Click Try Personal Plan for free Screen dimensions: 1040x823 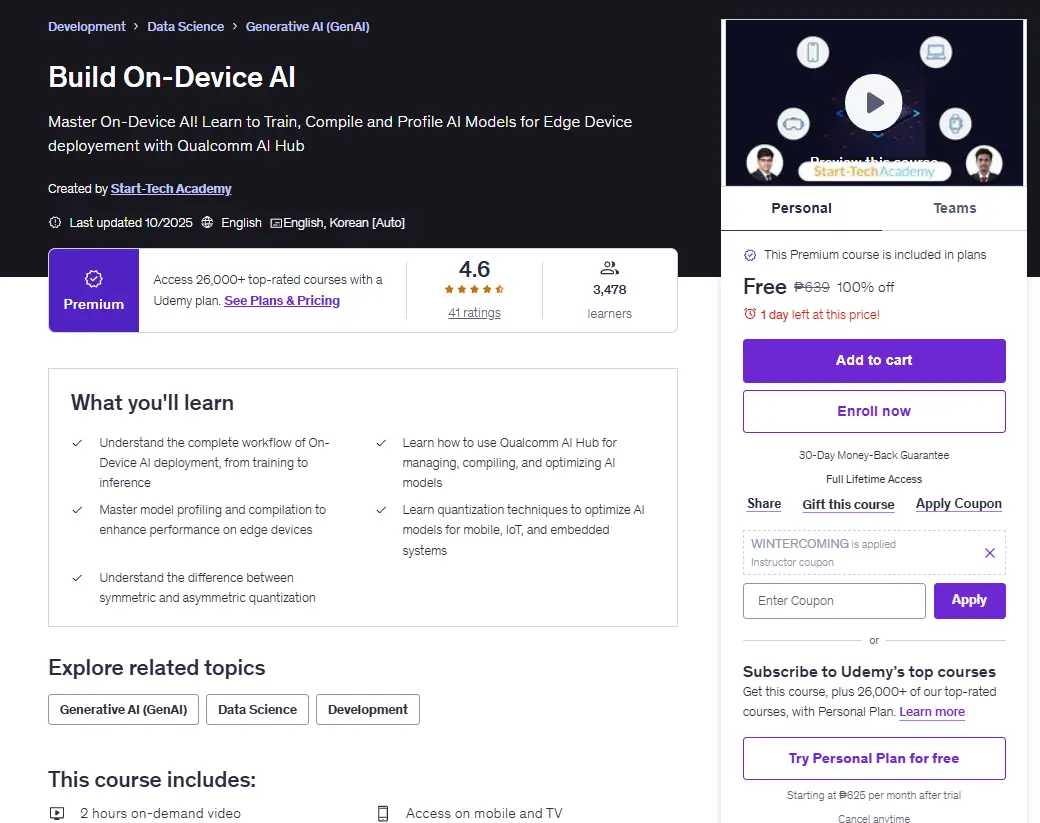point(874,758)
